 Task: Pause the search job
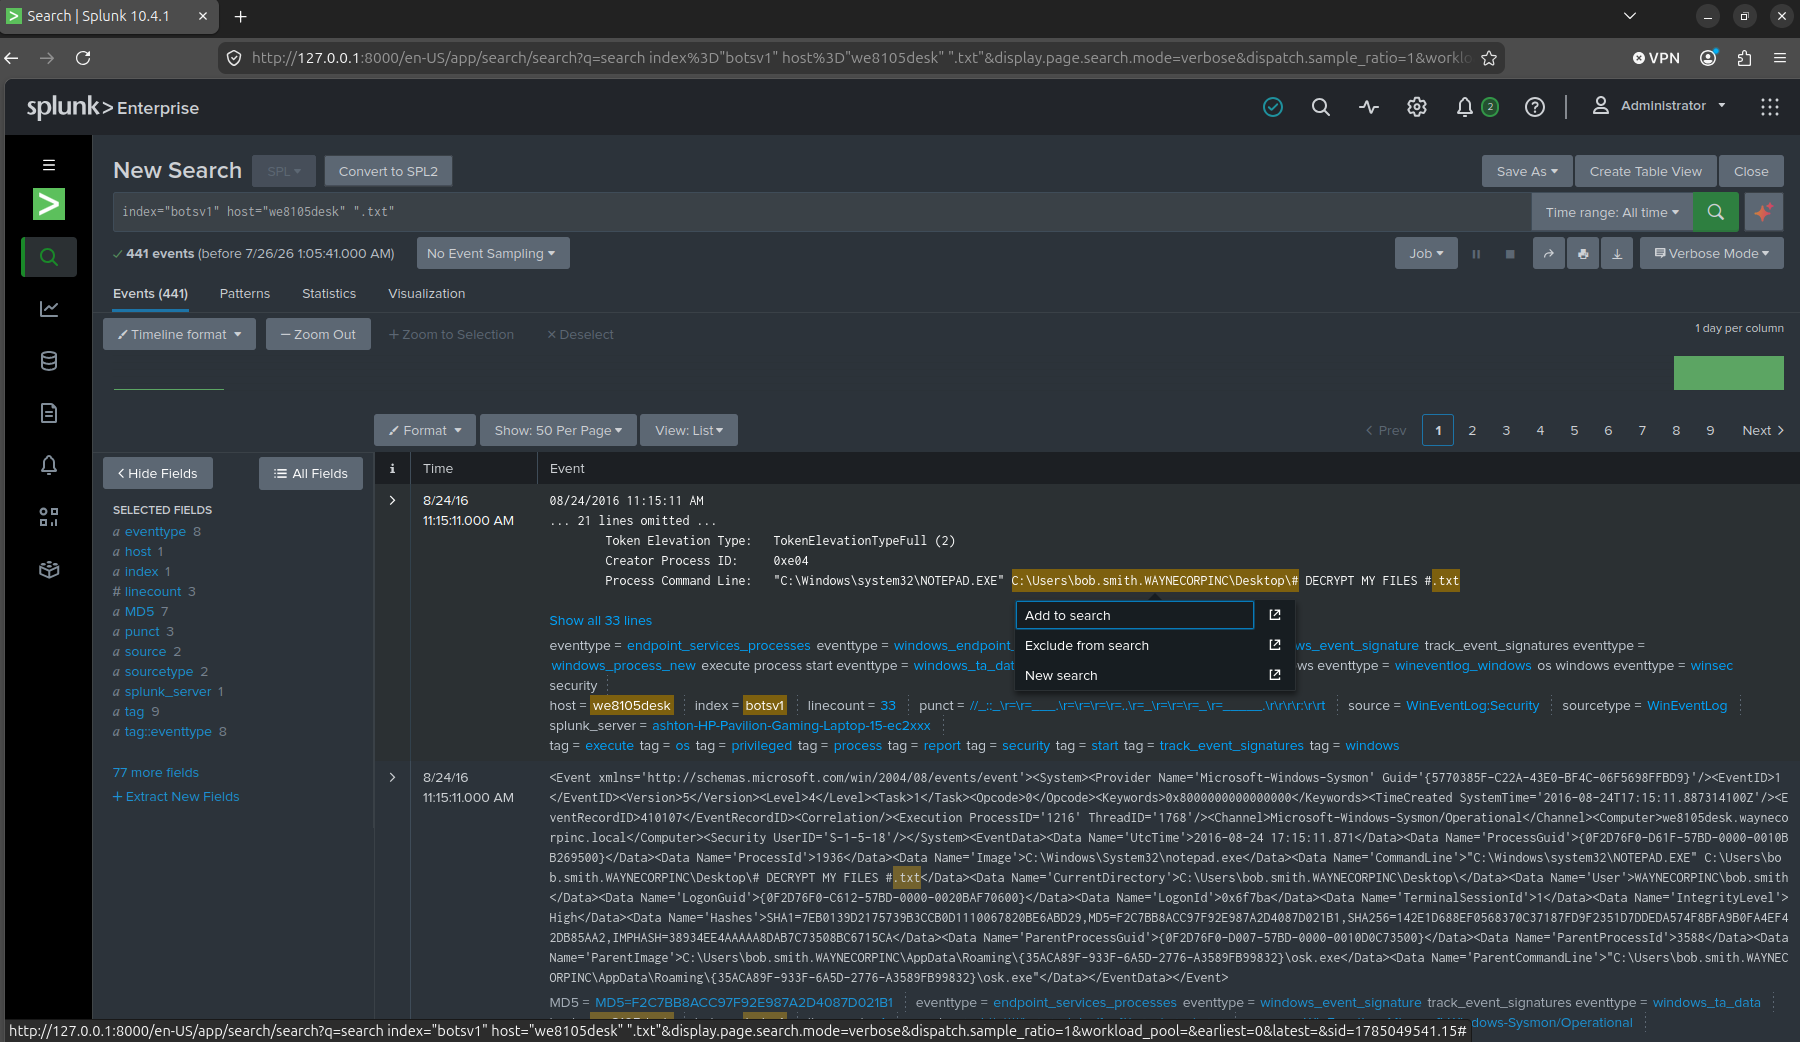tap(1476, 254)
